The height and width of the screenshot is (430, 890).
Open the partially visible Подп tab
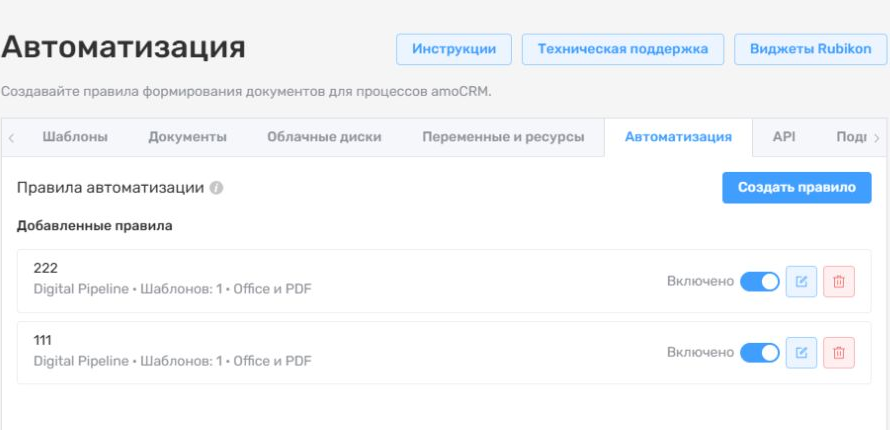(x=851, y=137)
